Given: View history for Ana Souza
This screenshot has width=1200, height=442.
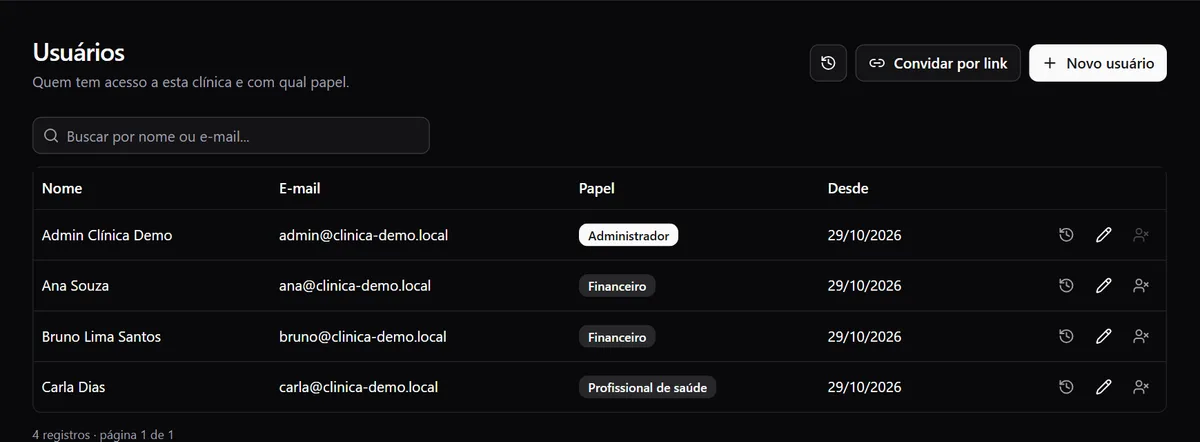Looking at the screenshot, I should (x=1066, y=286).
